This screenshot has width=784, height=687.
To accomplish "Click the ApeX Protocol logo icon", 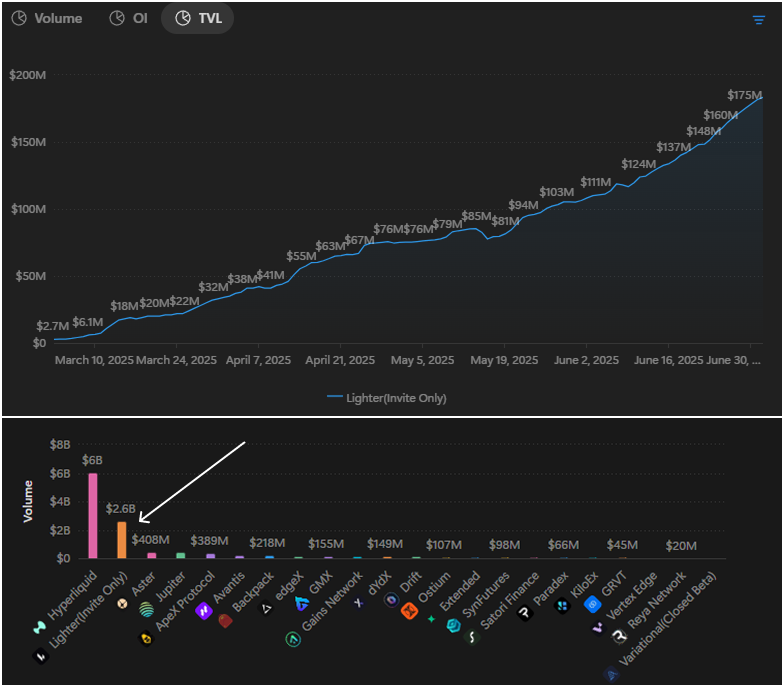I will pos(146,638).
